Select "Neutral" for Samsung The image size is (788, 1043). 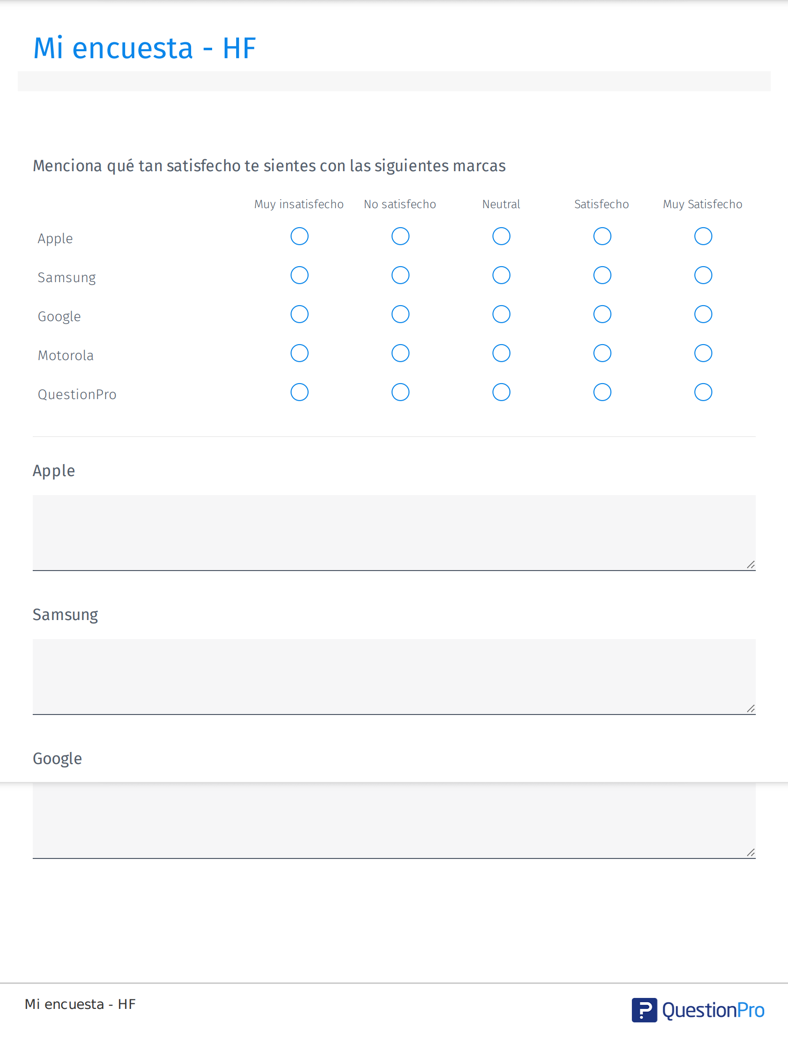tap(501, 275)
